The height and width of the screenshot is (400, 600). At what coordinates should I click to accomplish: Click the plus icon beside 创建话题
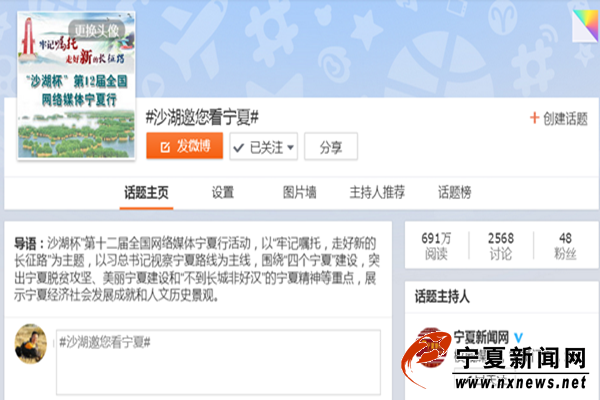(x=534, y=118)
